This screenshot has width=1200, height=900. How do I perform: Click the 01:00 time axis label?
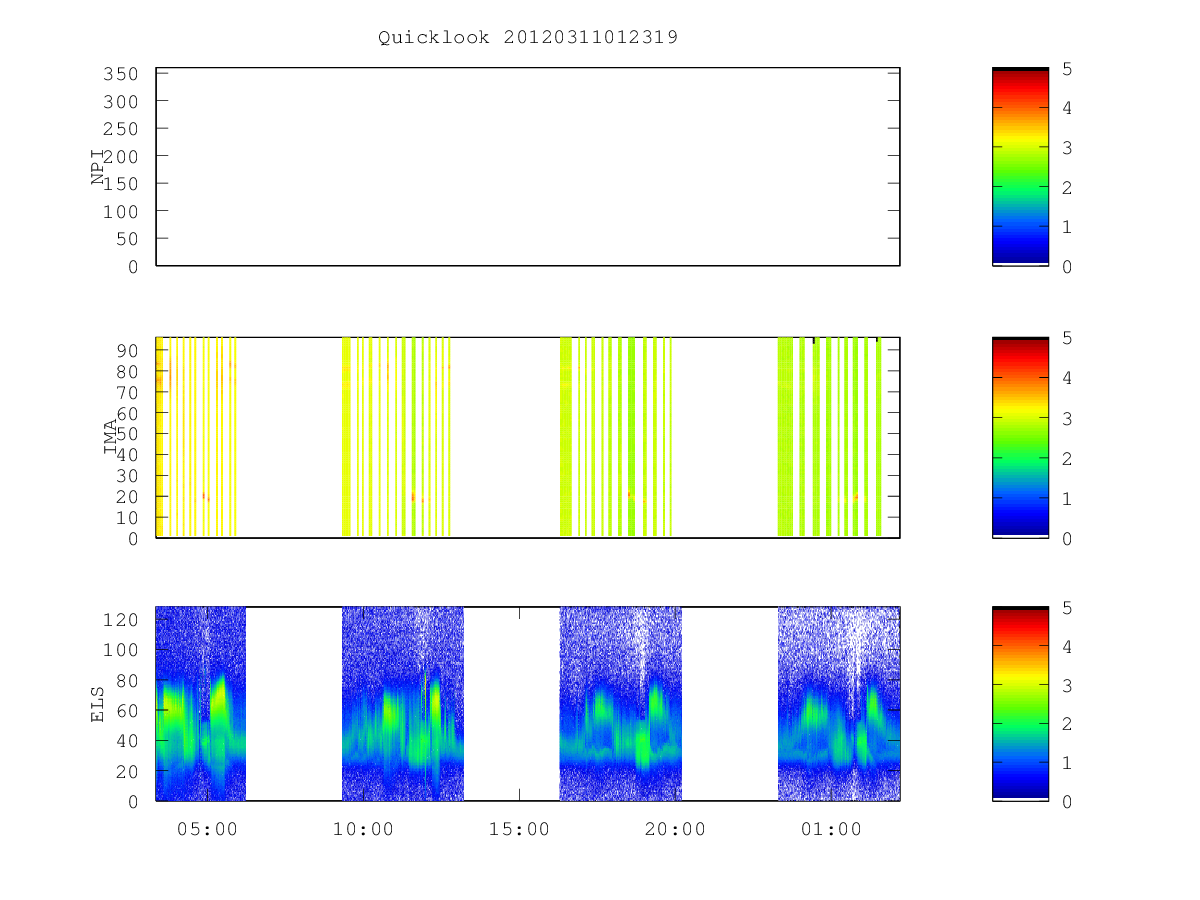click(831, 828)
